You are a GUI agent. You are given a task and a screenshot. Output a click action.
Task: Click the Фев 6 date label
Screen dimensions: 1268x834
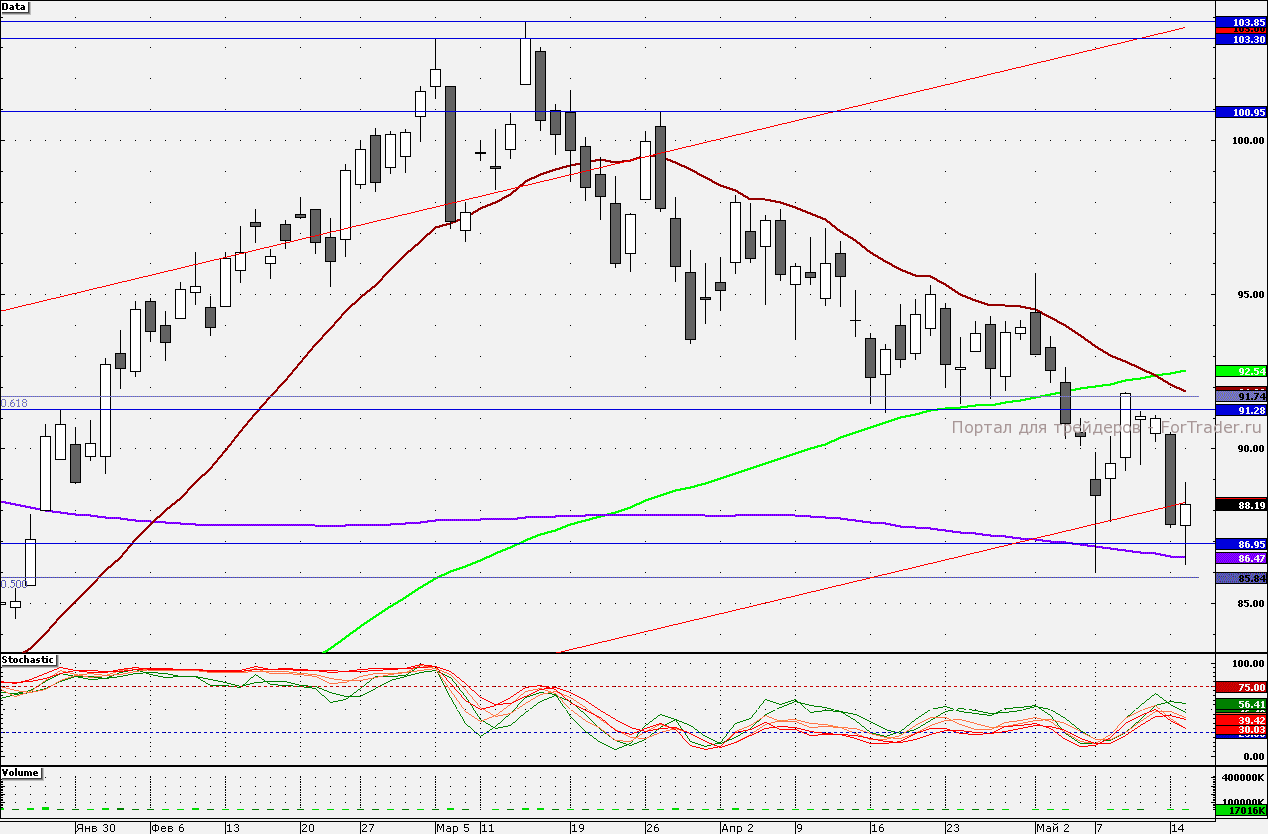pos(169,828)
